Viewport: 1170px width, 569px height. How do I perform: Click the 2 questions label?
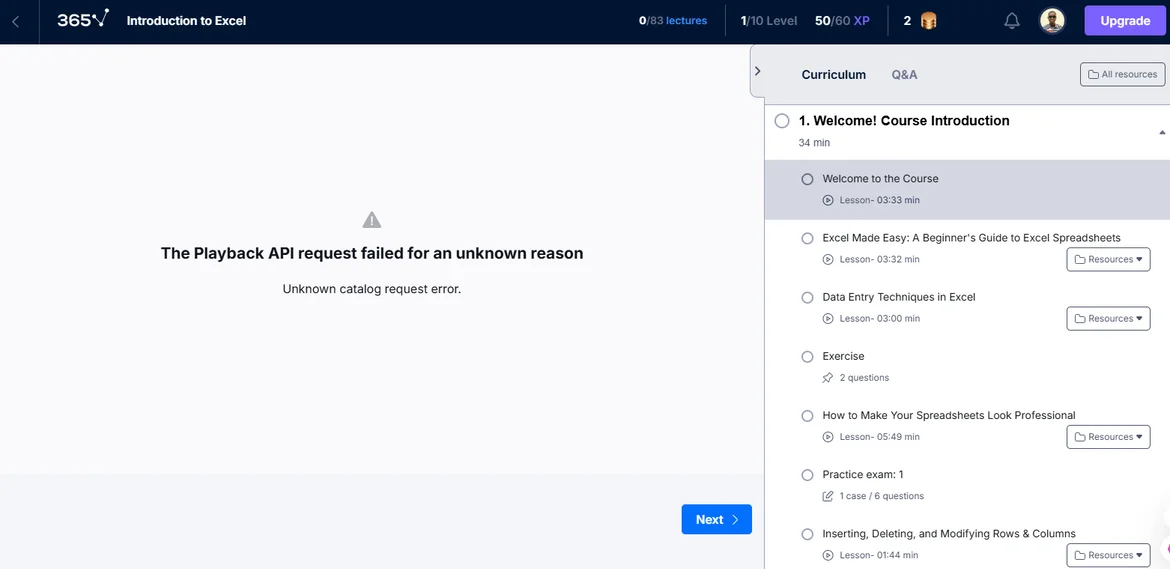[x=864, y=377]
